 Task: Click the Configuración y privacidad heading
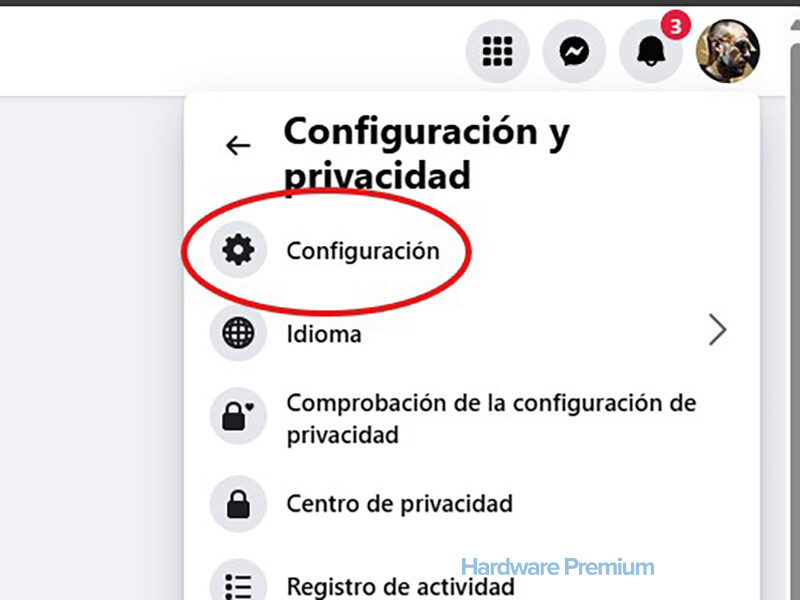point(427,153)
